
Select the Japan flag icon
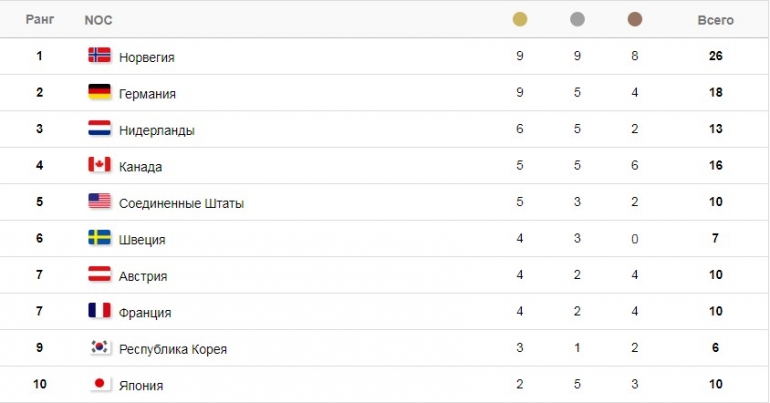(x=100, y=383)
